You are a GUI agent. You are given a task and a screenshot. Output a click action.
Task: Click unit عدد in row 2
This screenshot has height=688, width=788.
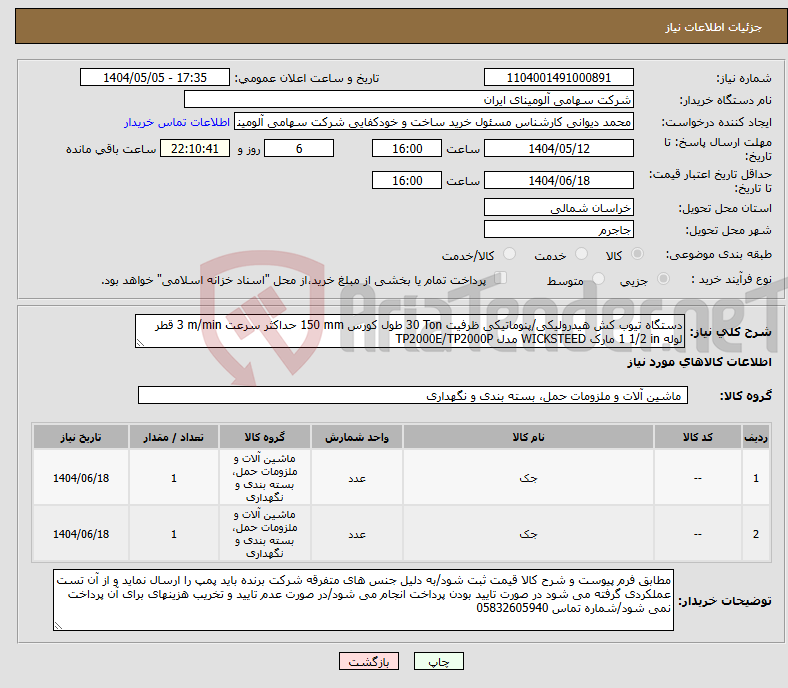click(357, 534)
